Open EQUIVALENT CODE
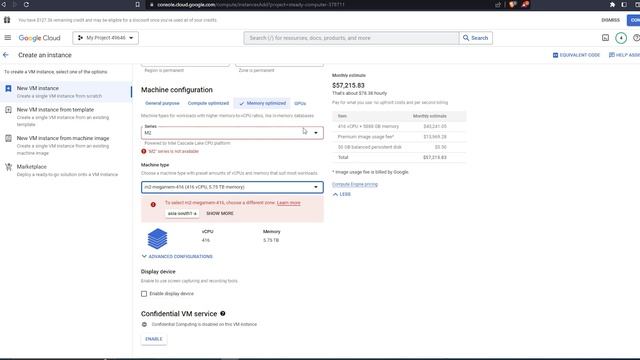The height and width of the screenshot is (360, 640). 576,55
